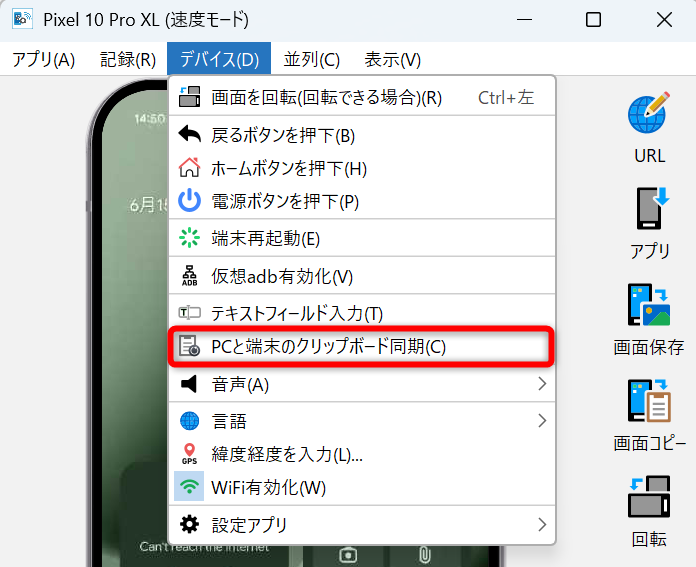Expand the 音声(A) submenu arrow

click(542, 384)
